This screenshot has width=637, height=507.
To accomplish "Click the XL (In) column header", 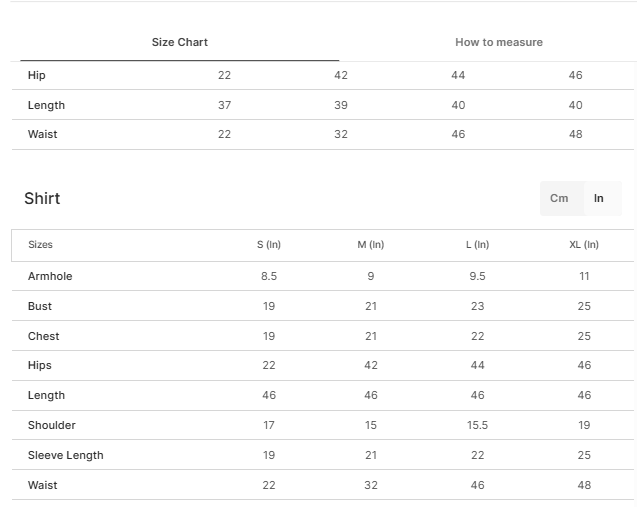I will click(x=584, y=245).
